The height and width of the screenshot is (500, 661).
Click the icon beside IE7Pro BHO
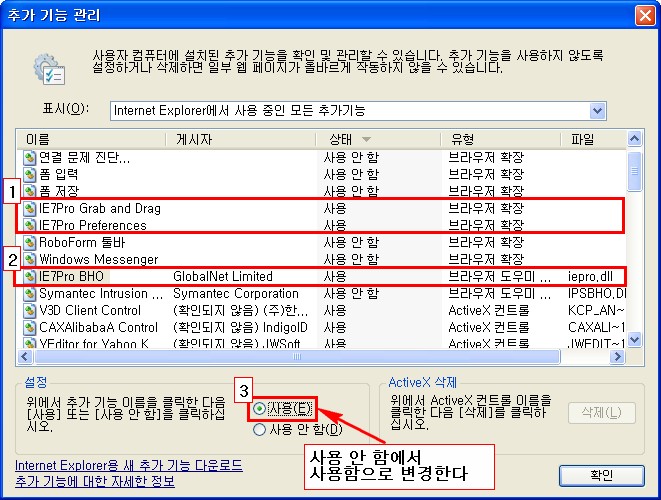coord(30,277)
